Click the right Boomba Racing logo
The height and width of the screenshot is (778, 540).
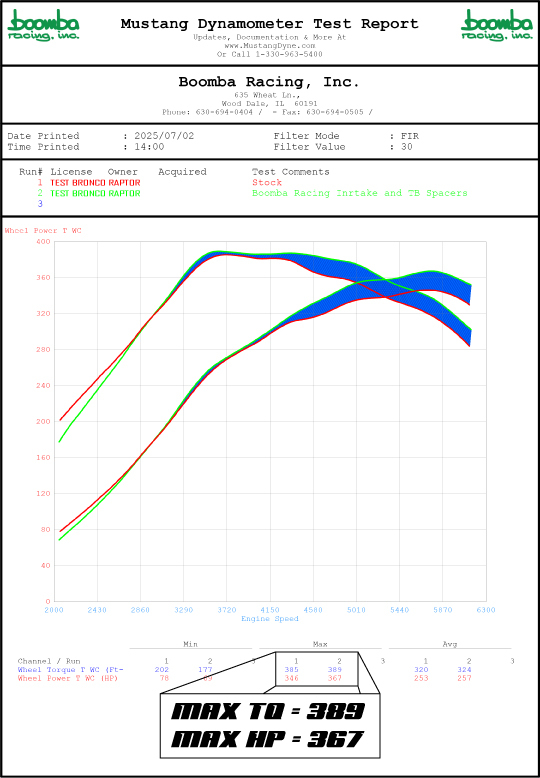(497, 26)
